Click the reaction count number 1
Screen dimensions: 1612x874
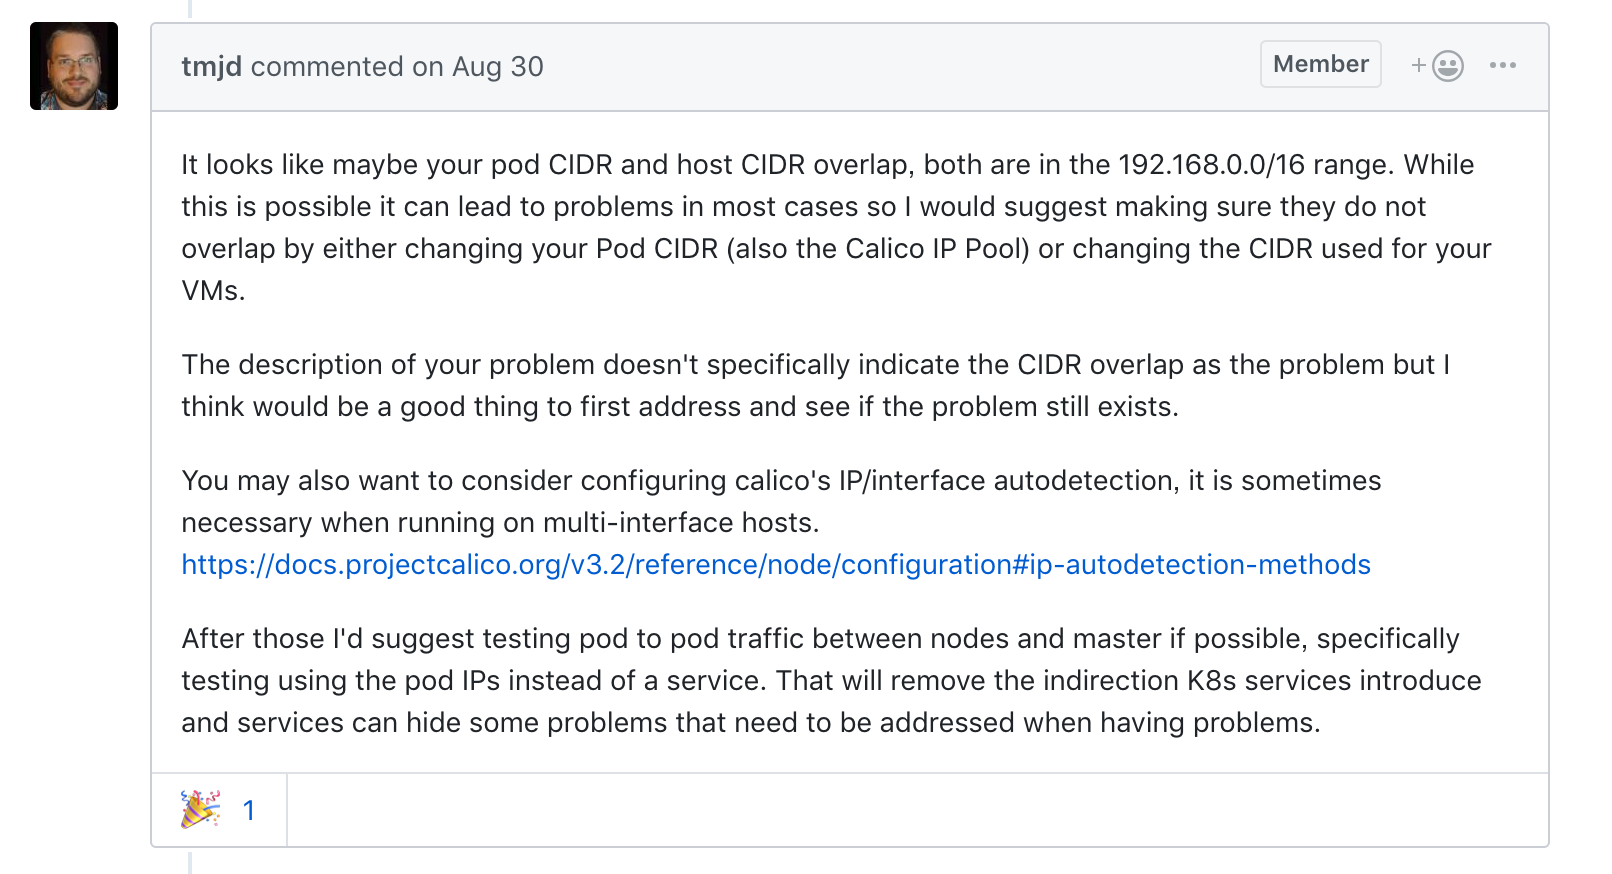(x=249, y=810)
